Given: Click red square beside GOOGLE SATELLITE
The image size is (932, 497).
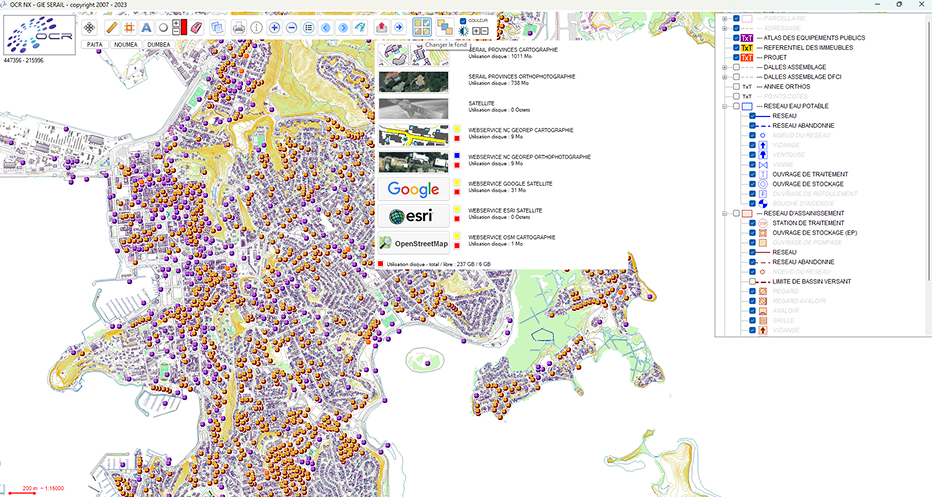Looking at the screenshot, I should (456, 192).
